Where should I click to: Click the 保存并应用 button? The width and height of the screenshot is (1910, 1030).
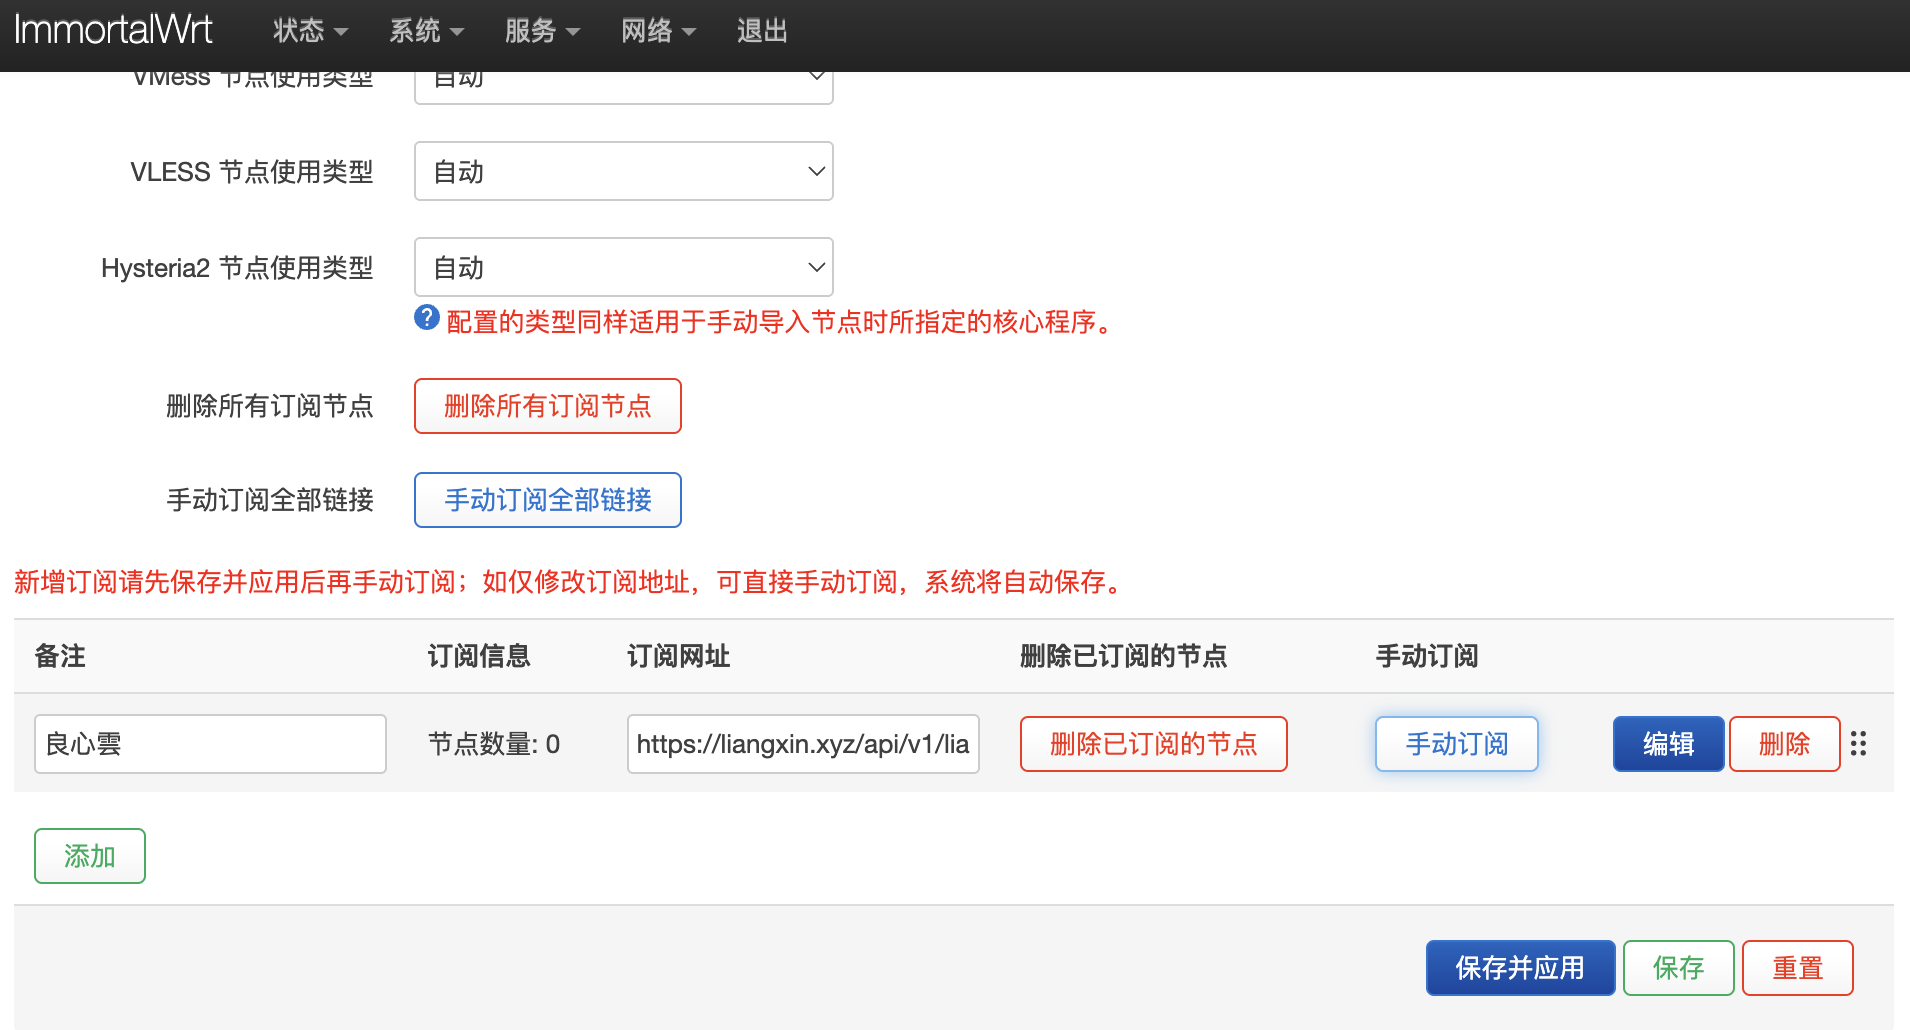(x=1521, y=968)
